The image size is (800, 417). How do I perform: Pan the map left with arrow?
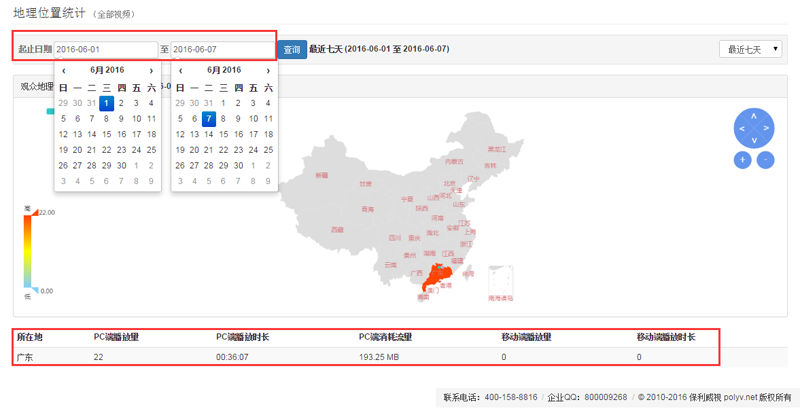pyautogui.click(x=741, y=128)
